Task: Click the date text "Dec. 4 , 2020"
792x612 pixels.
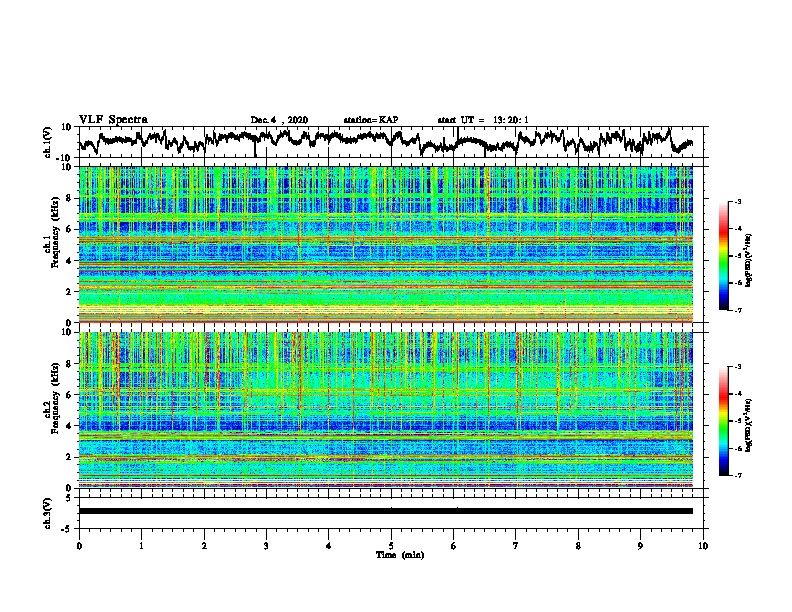Action: click(x=279, y=120)
